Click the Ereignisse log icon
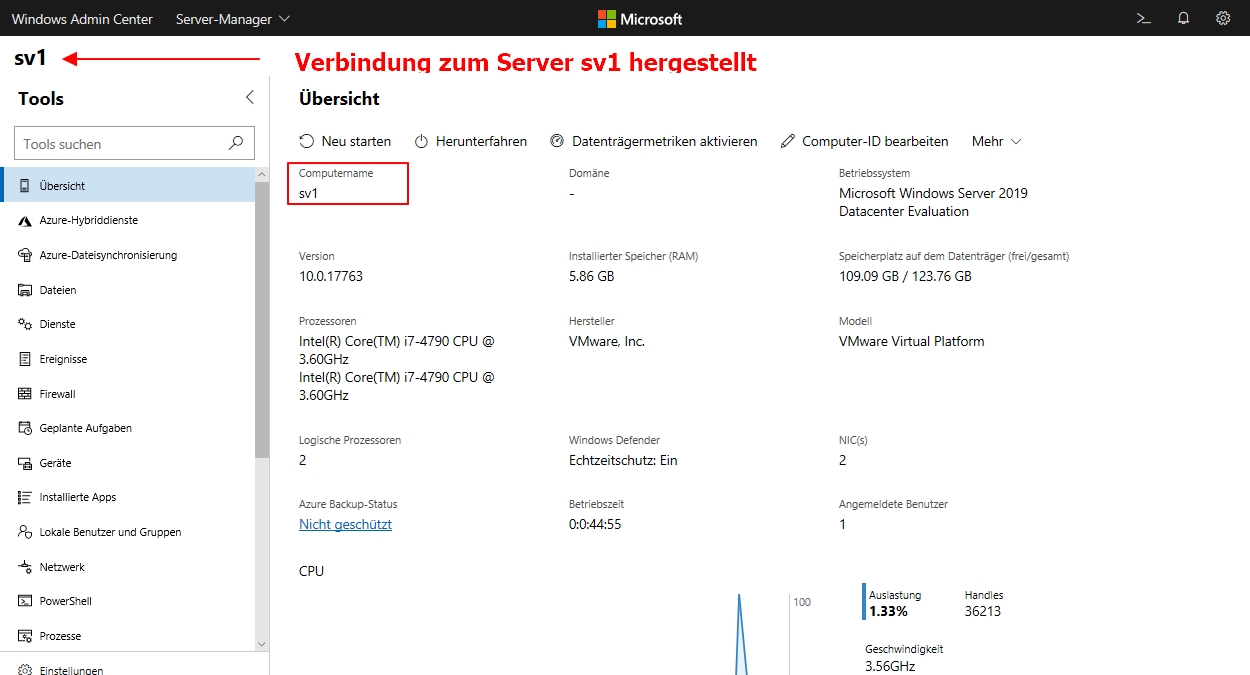 point(25,359)
